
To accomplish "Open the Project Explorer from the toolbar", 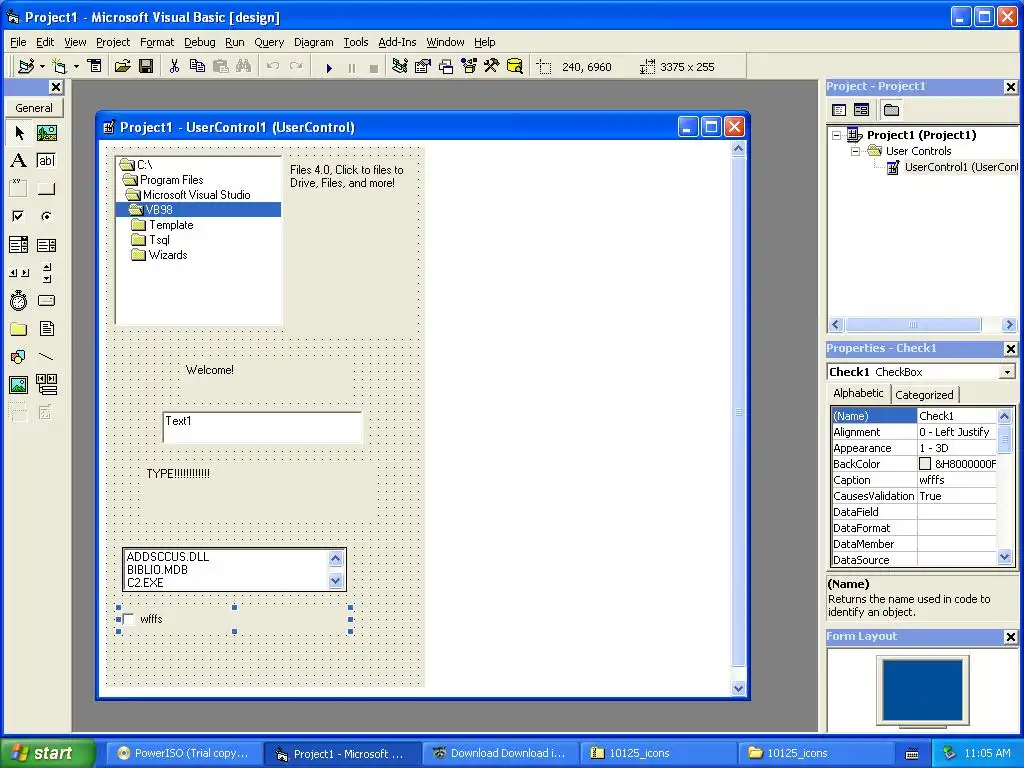I will tap(400, 66).
